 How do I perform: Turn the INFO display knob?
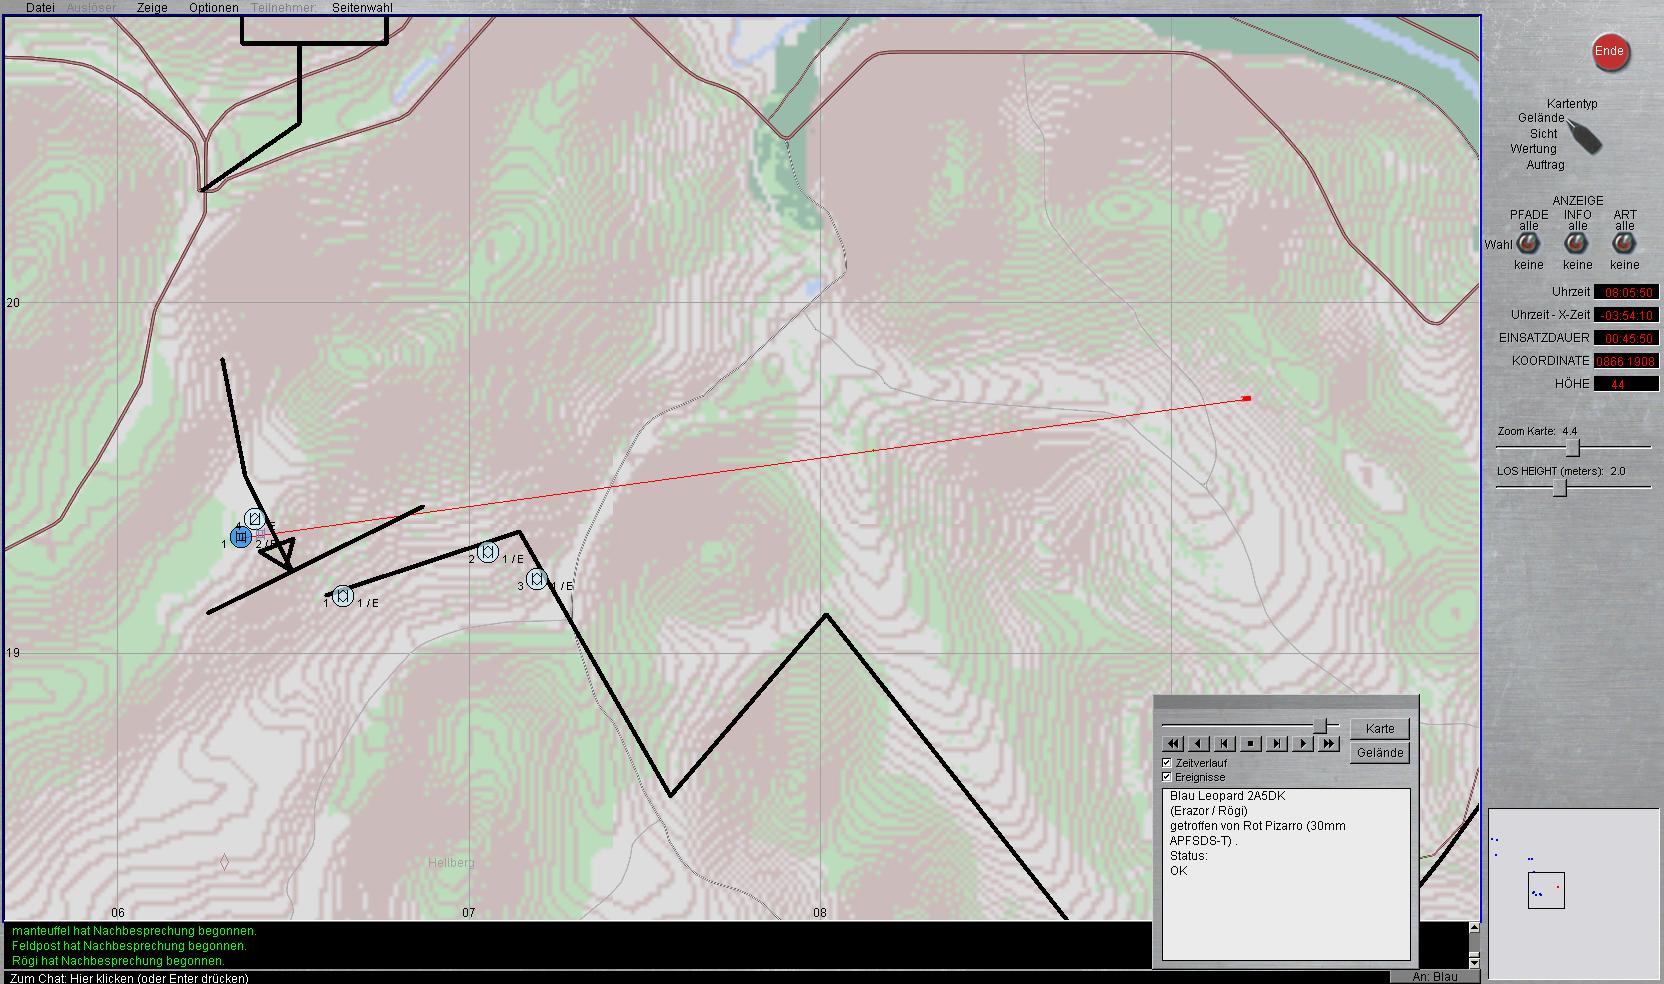(1577, 244)
